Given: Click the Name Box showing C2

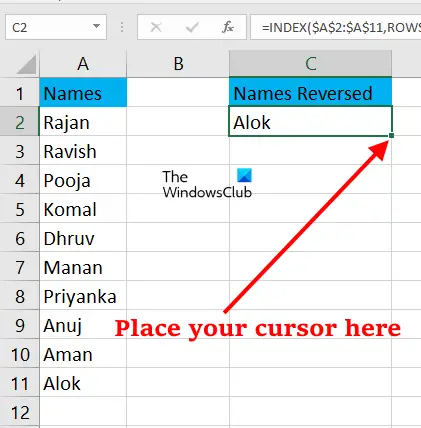Looking at the screenshot, I should point(56,27).
